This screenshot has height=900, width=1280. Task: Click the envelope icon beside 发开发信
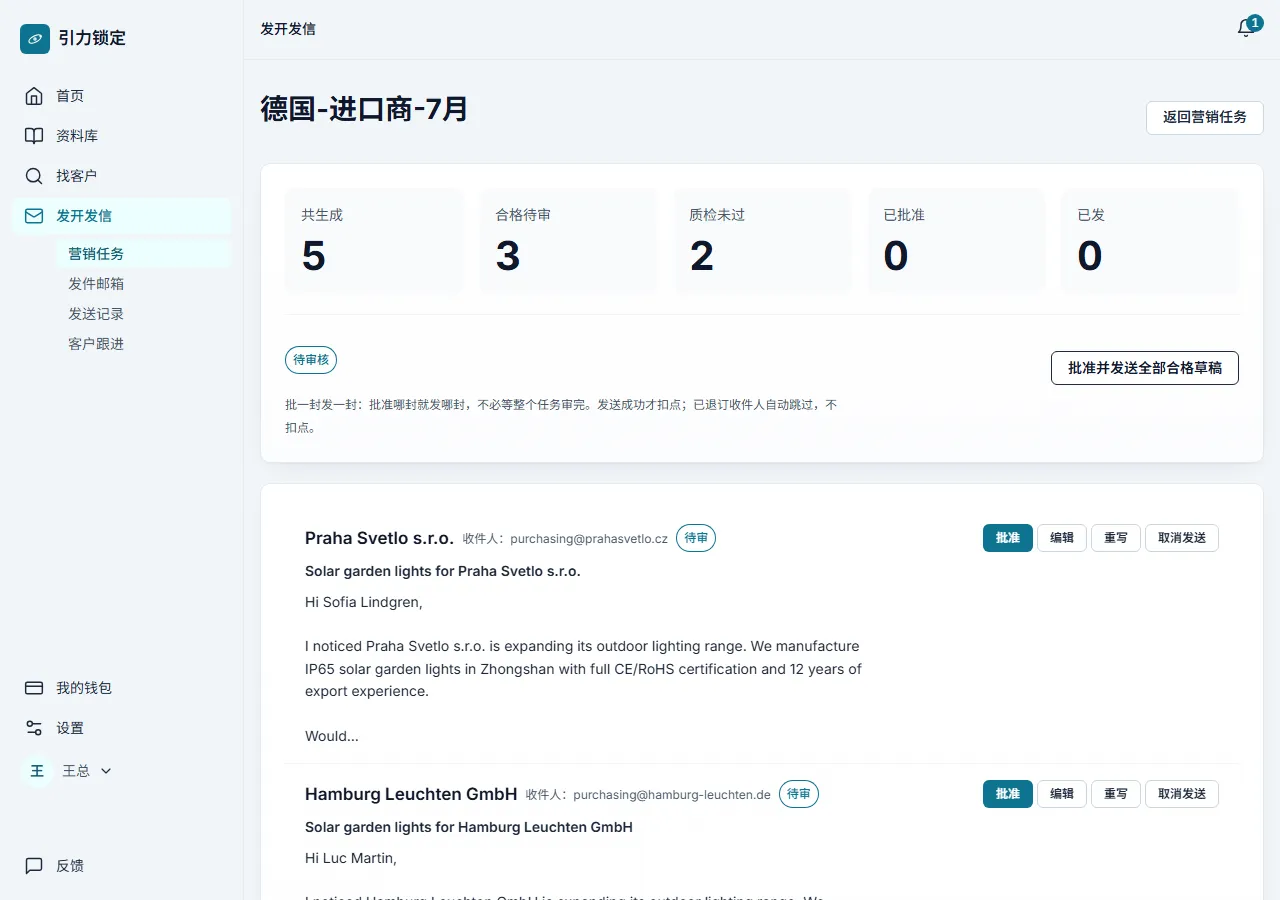tap(34, 216)
